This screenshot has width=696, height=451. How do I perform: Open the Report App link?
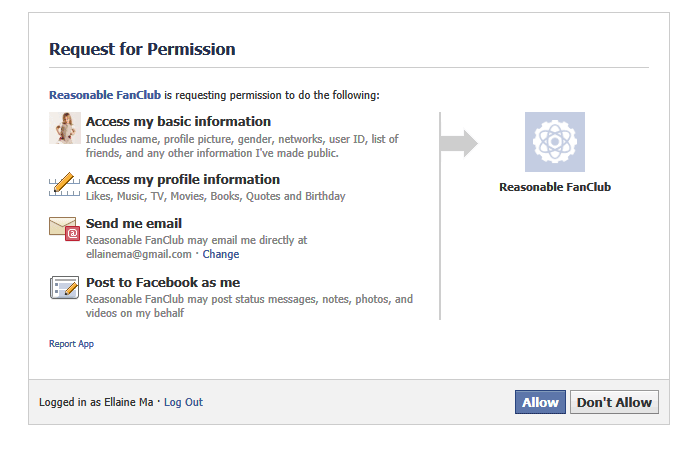coord(71,344)
